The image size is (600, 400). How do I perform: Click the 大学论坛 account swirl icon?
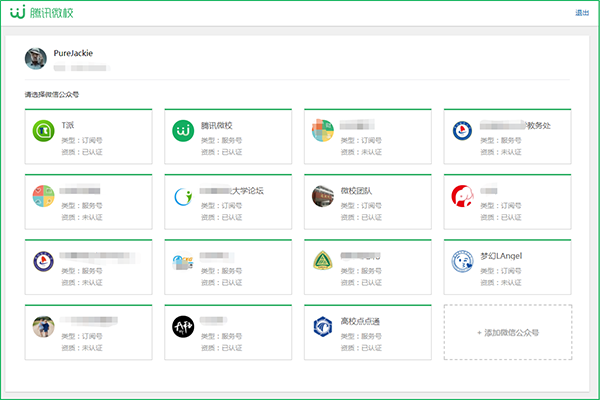(183, 197)
